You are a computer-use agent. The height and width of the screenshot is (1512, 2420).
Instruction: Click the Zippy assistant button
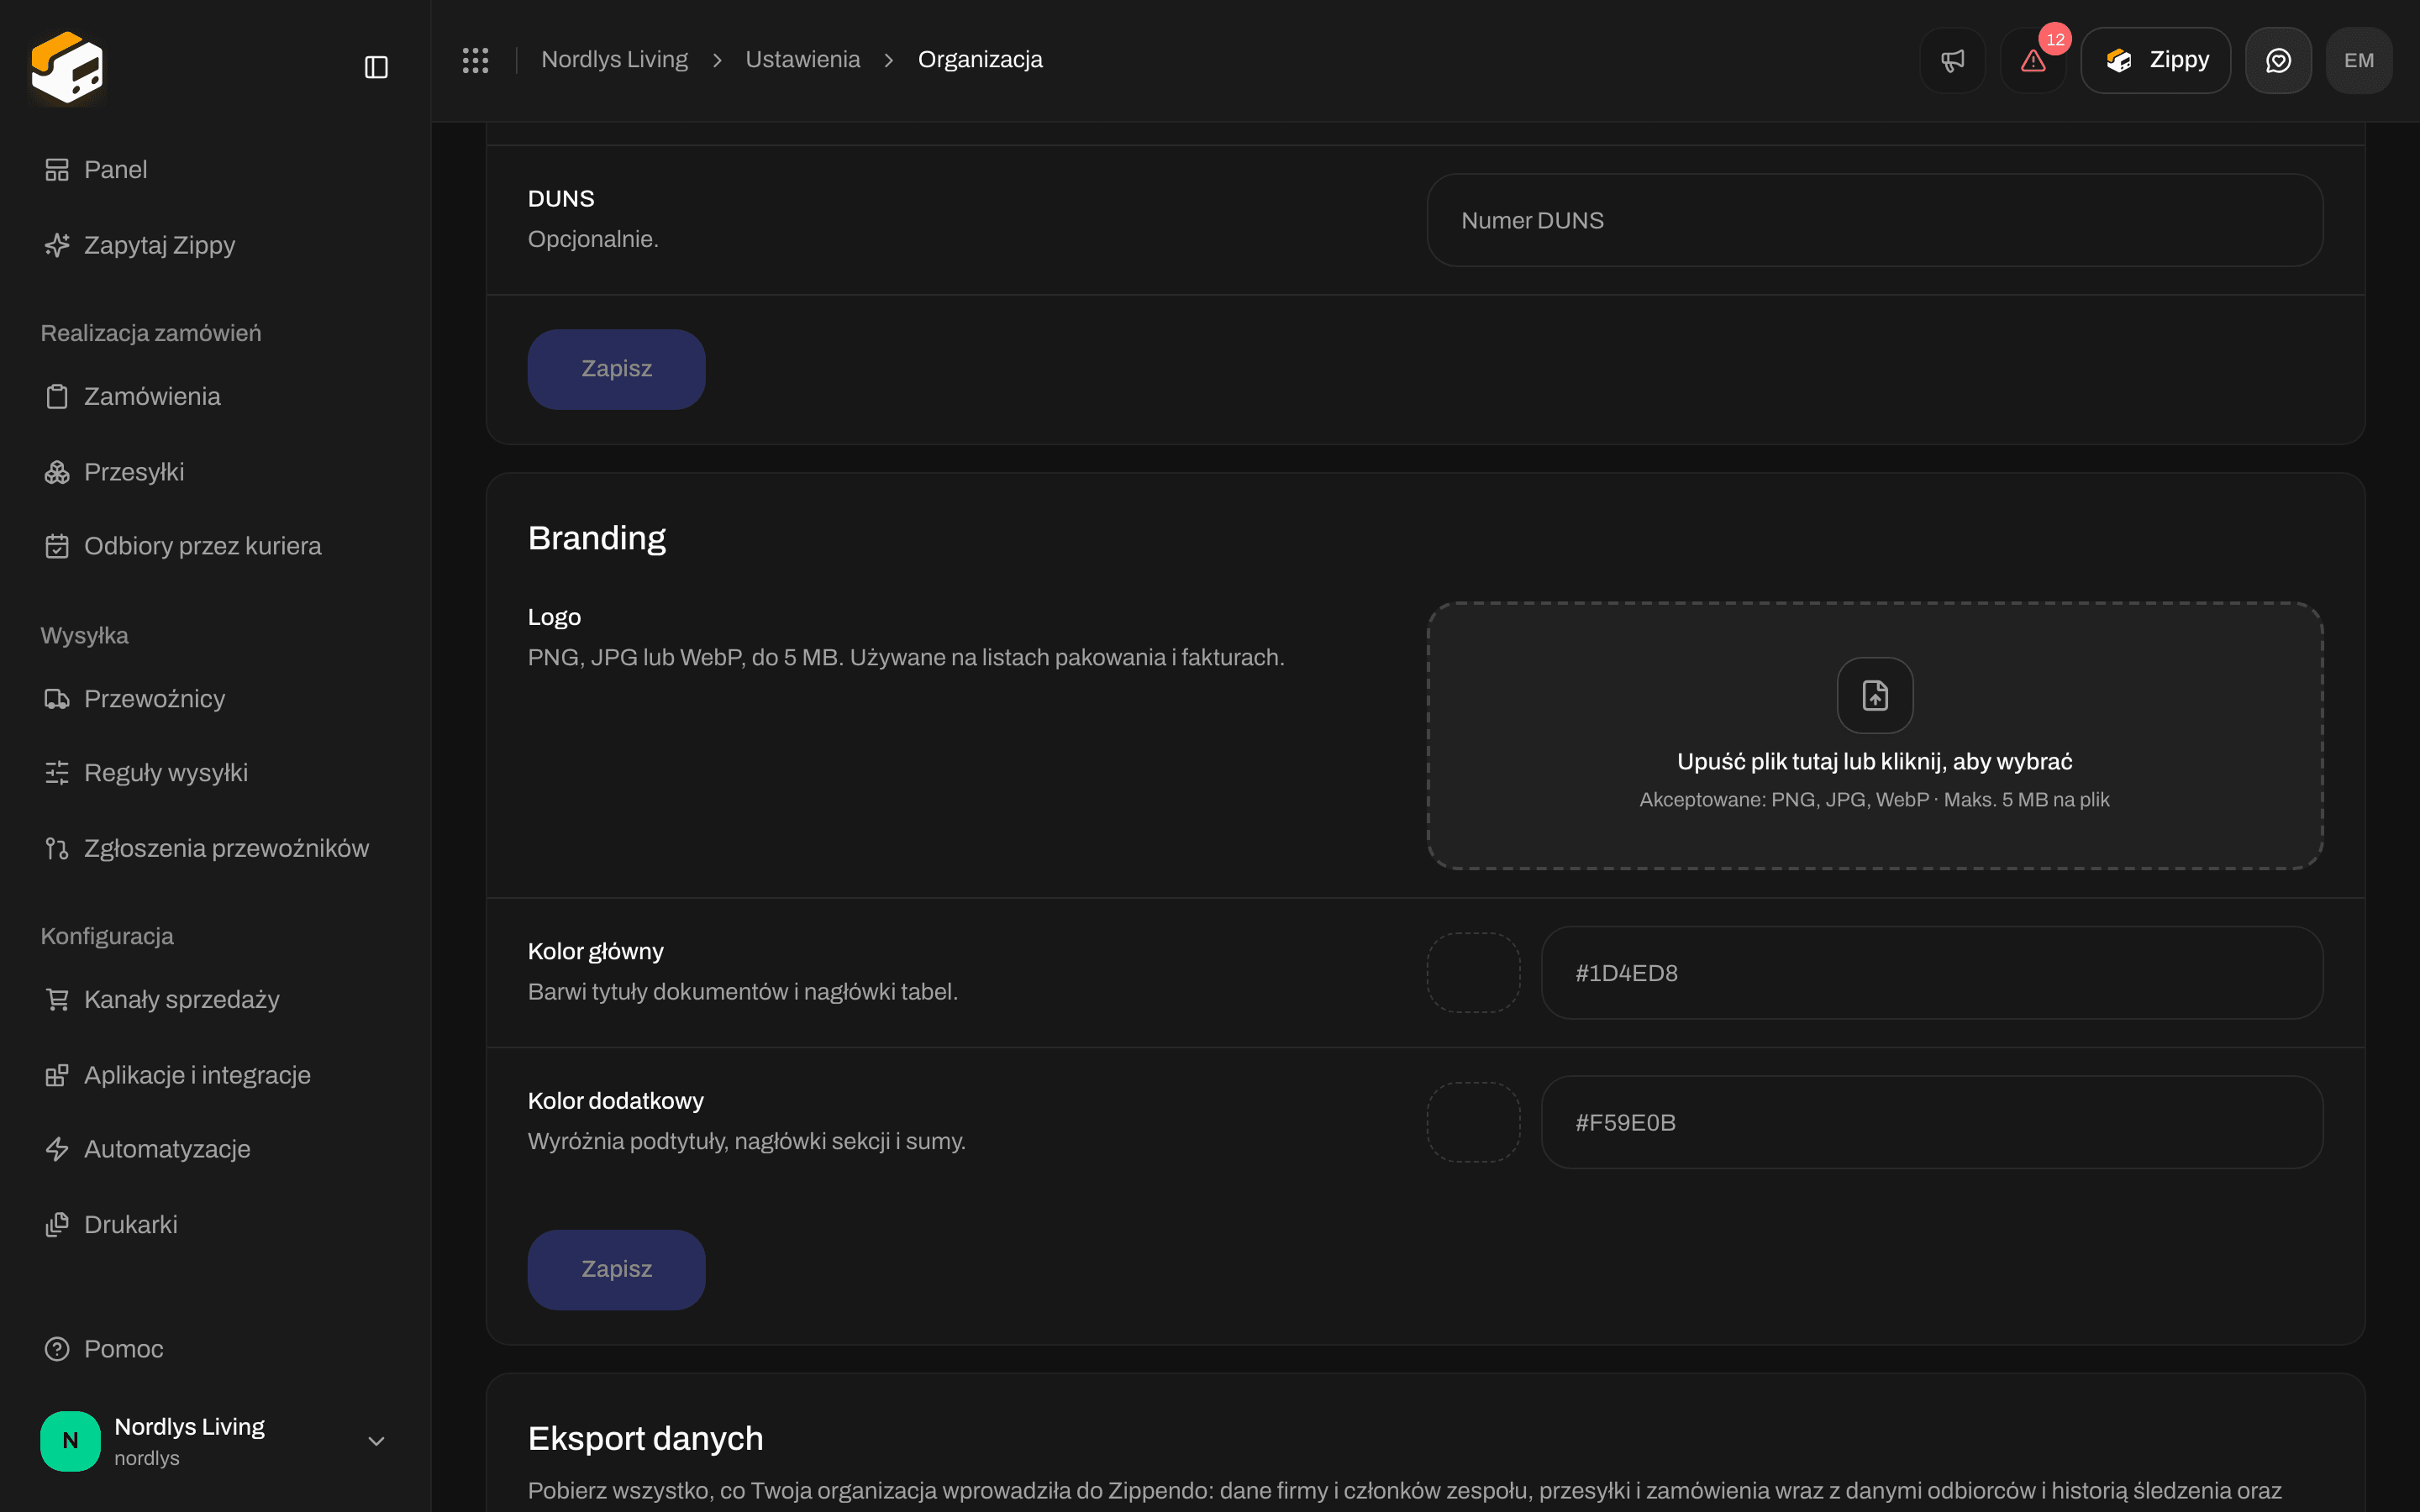(2155, 60)
